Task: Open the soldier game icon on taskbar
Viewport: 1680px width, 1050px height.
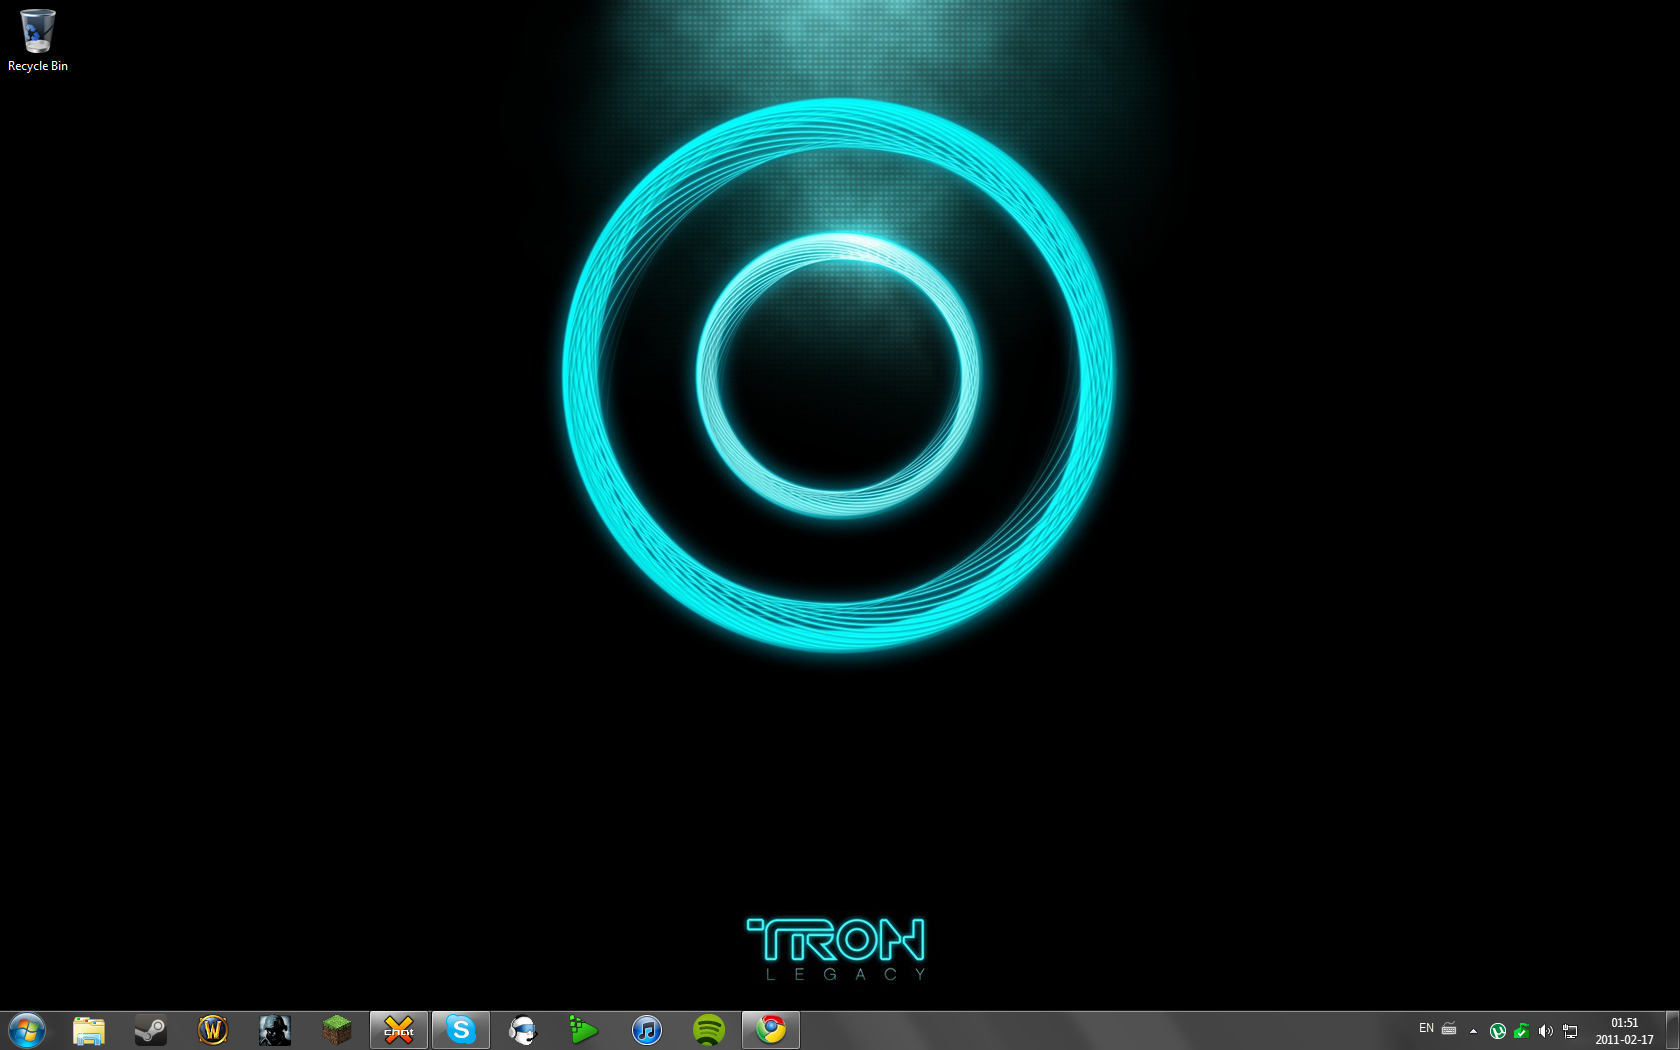Action: point(275,1030)
